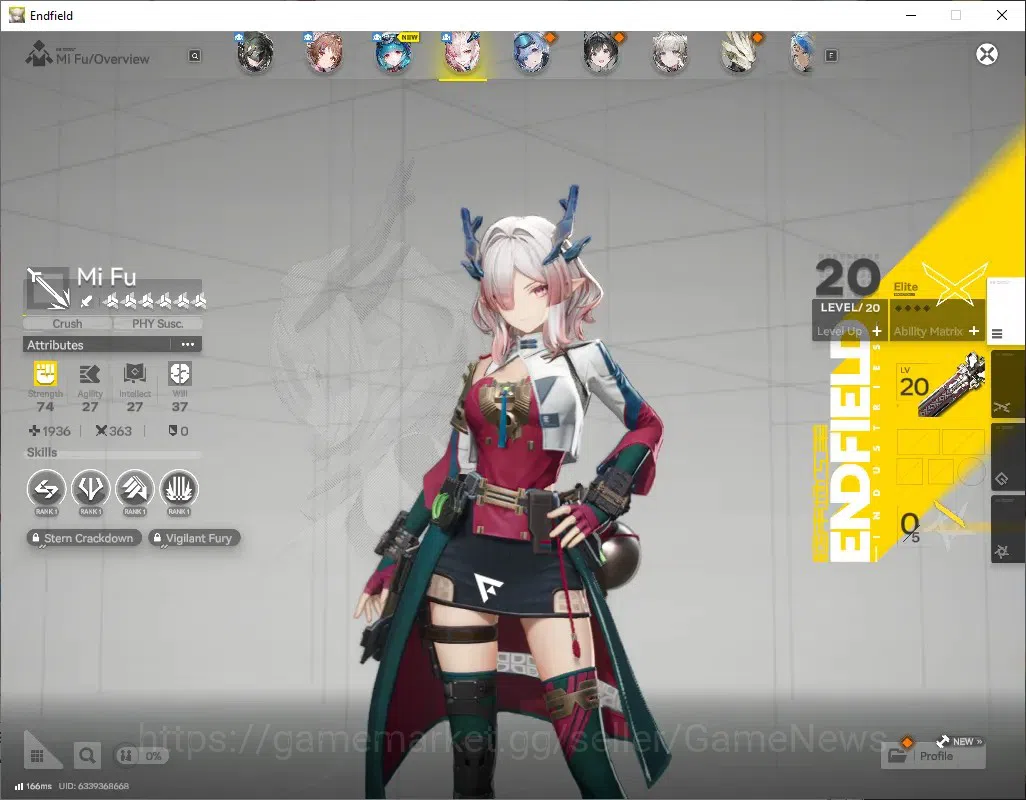The height and width of the screenshot is (800, 1026).
Task: Toggle the 0% trust indicator
Action: (141, 756)
